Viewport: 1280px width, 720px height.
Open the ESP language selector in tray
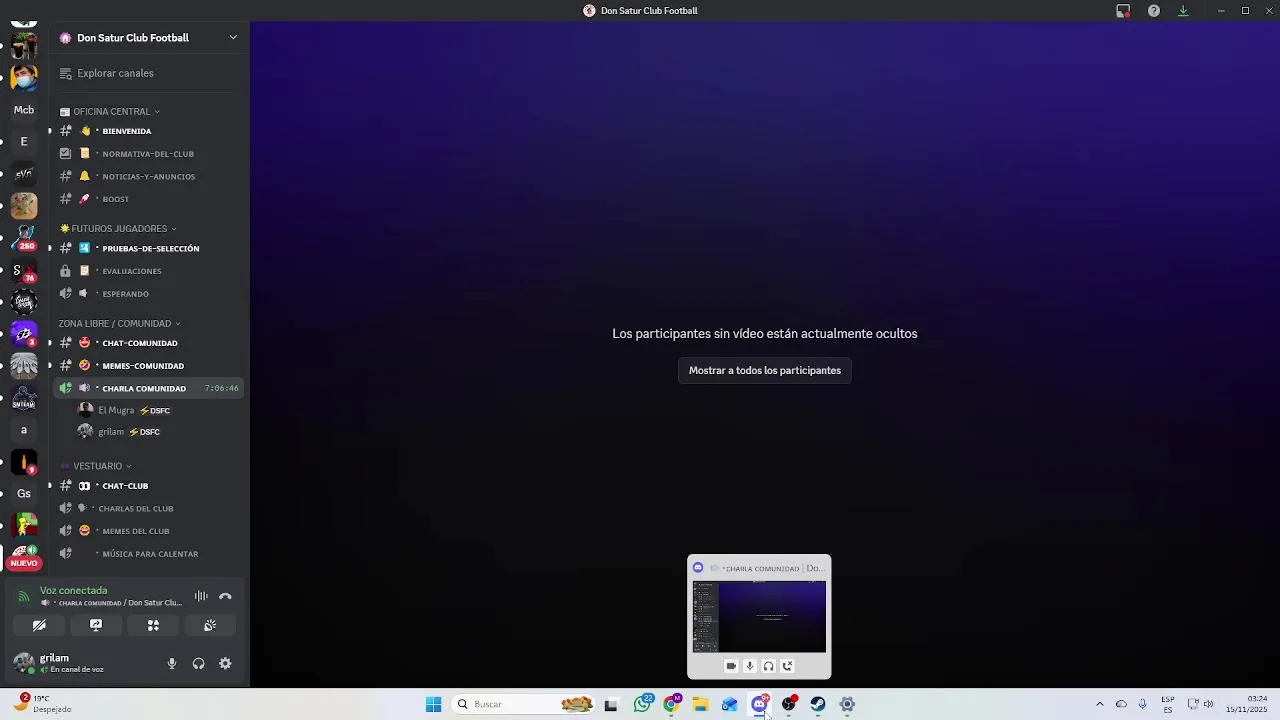pos(1168,704)
